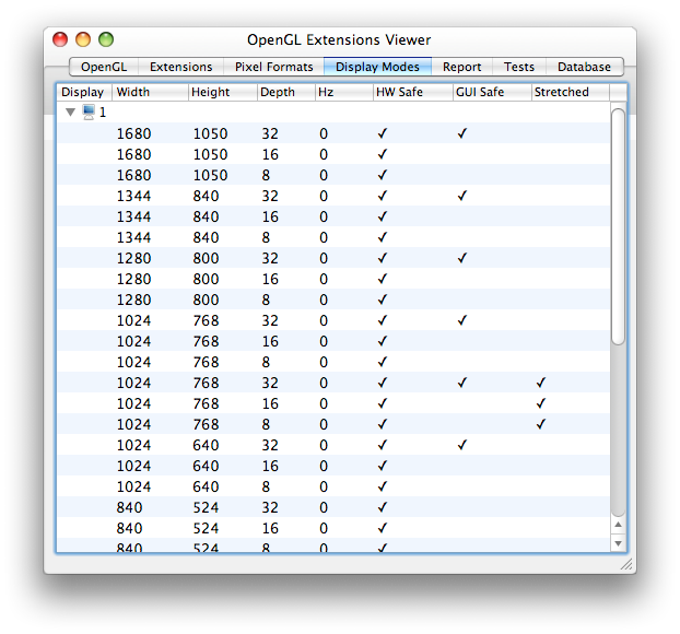Go to the Pixel Formats tab
The height and width of the screenshot is (634, 680).
coord(274,67)
